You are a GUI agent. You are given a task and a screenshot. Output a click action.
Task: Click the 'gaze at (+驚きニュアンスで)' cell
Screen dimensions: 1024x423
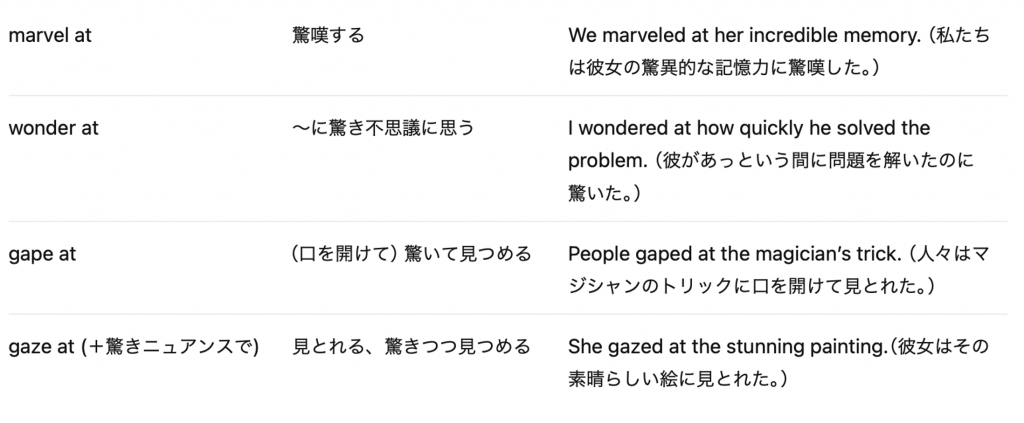[134, 347]
